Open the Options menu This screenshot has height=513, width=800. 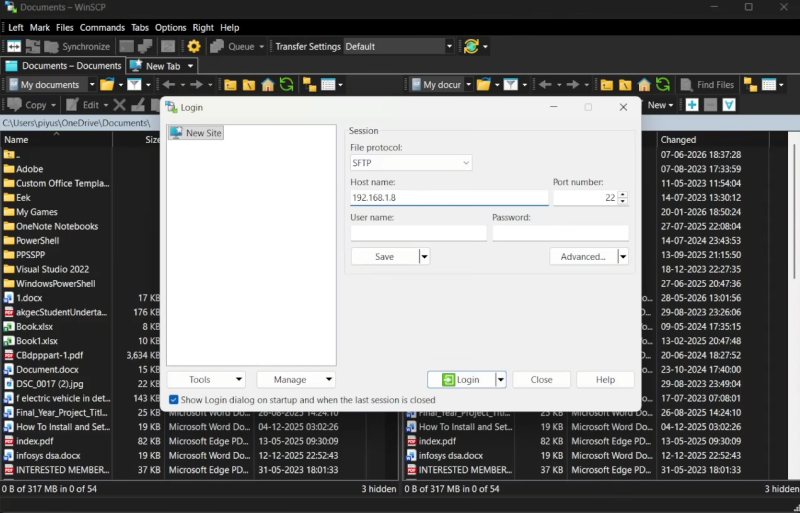pos(170,28)
